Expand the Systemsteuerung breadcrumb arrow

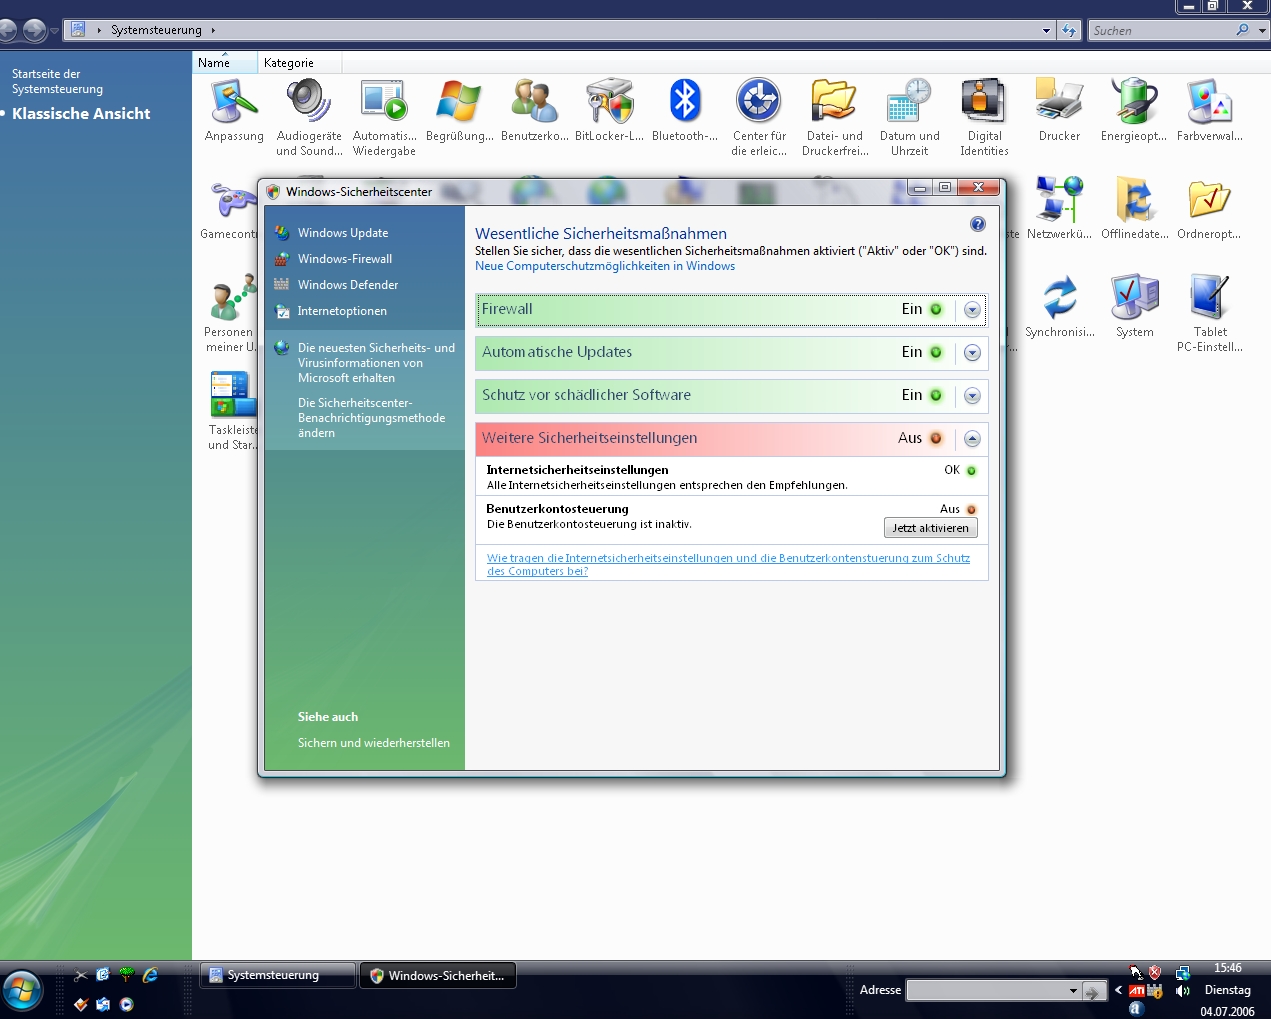[x=213, y=30]
